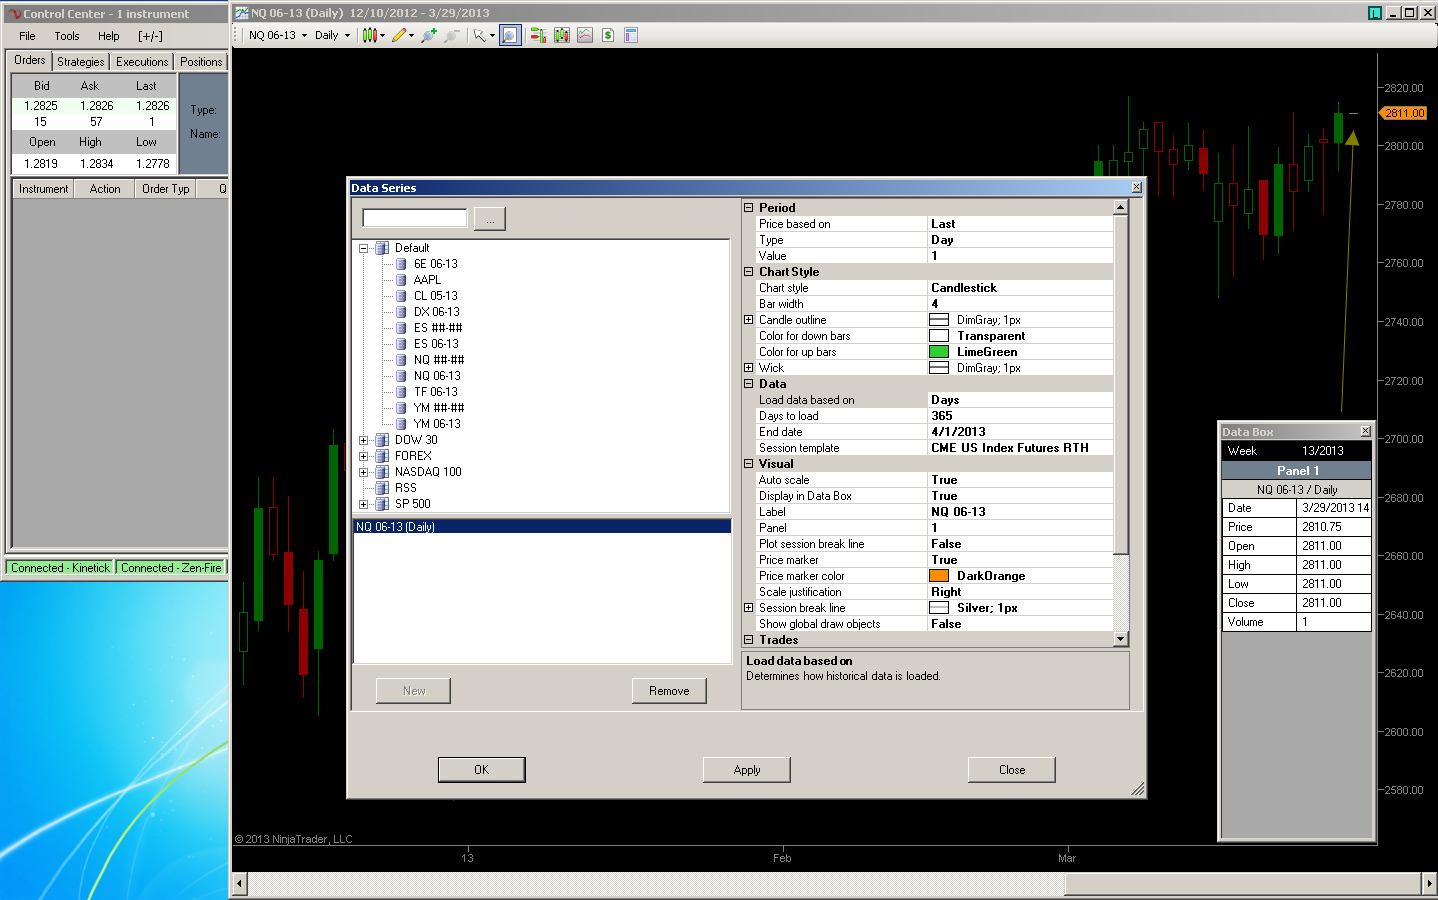
Task: Click the Control Center title icon
Action: (x=14, y=14)
